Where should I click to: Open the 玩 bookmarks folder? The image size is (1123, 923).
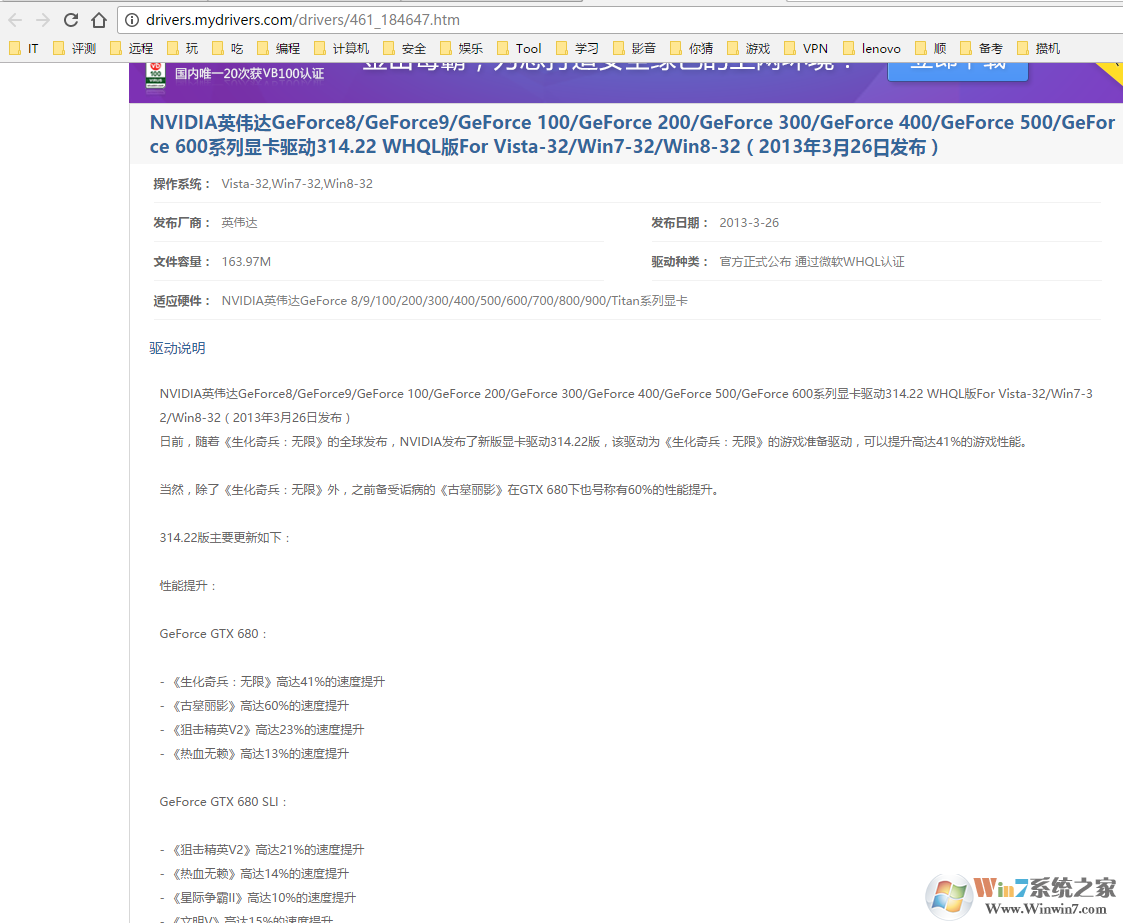[183, 48]
